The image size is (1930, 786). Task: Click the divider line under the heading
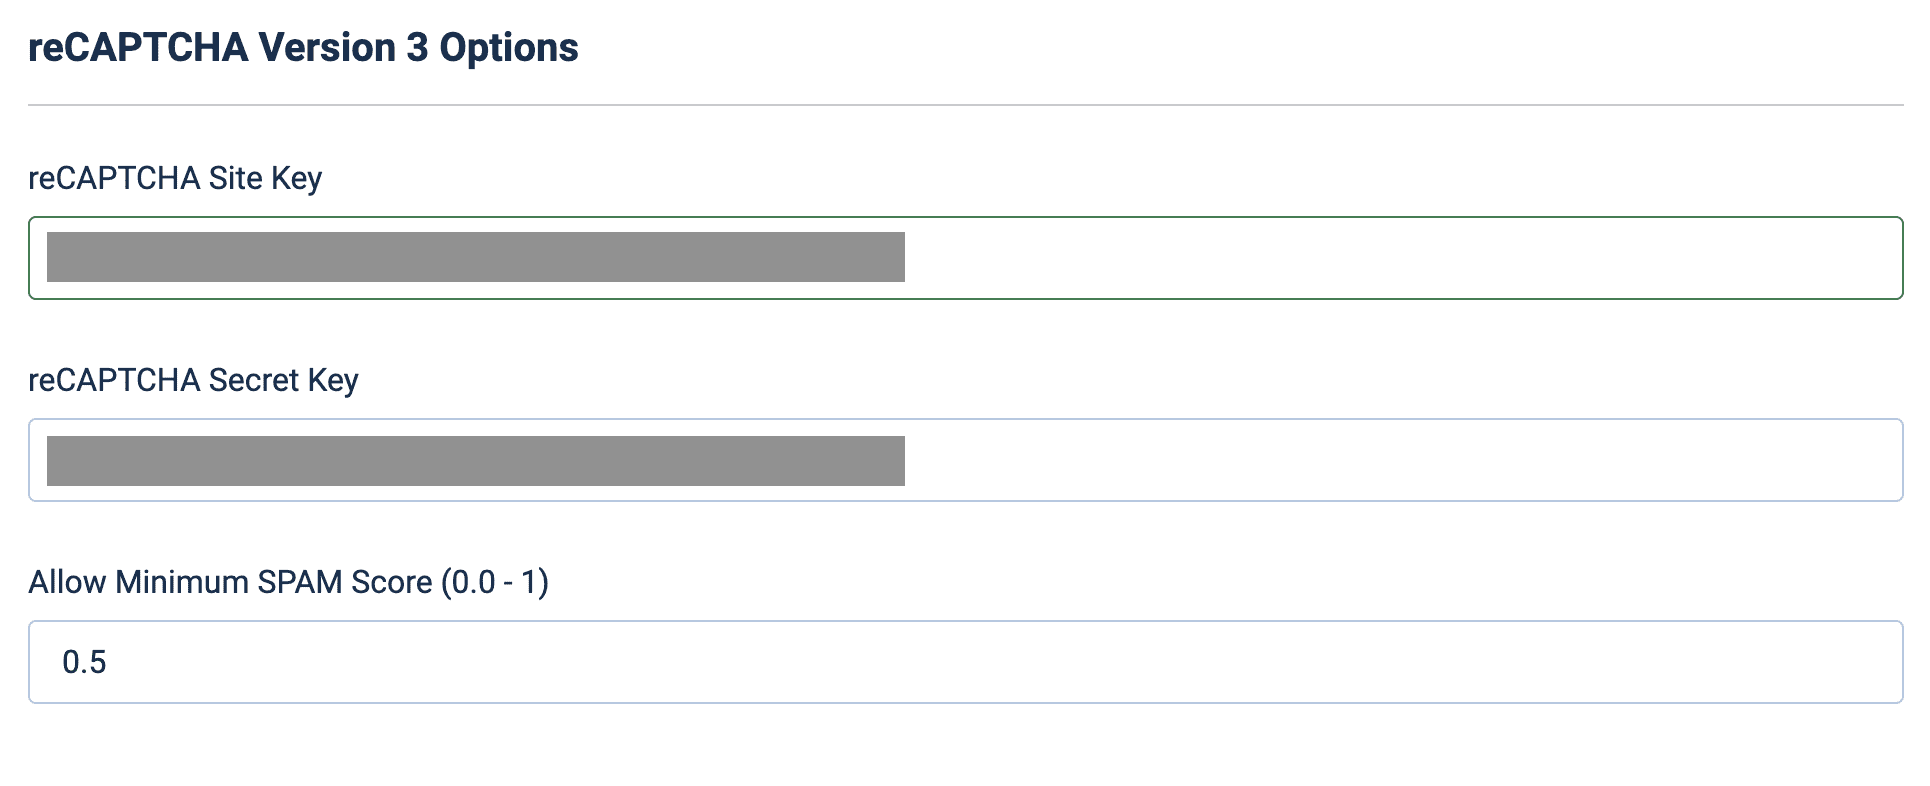[x=964, y=105]
